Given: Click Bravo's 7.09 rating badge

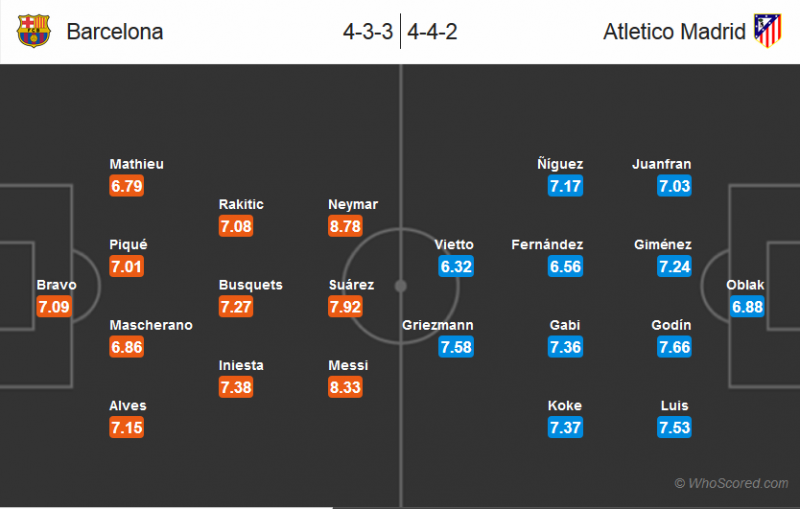Looking at the screenshot, I should (x=54, y=307).
